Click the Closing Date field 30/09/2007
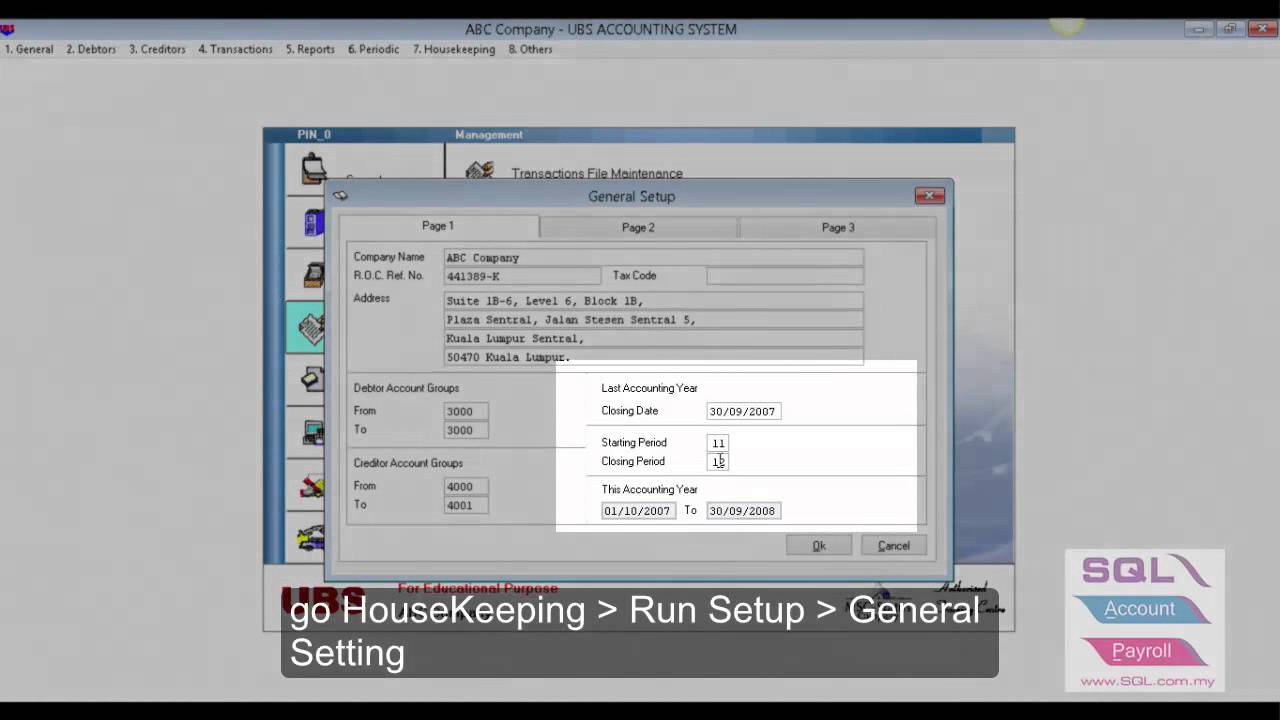 (743, 411)
